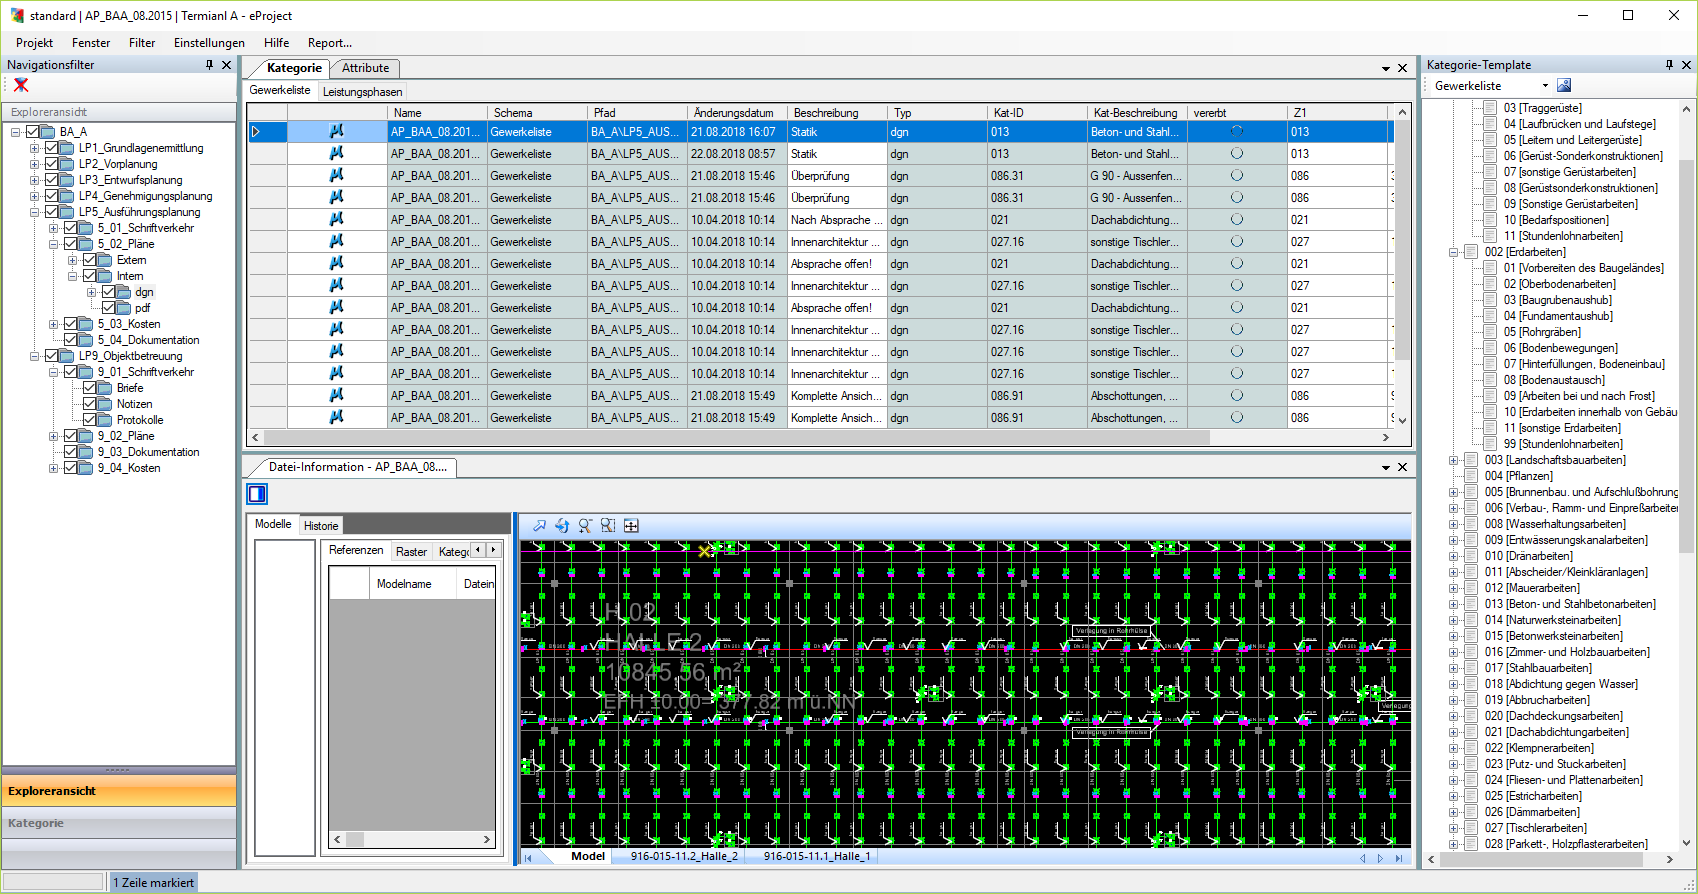Image resolution: width=1698 pixels, height=894 pixels.
Task: Select the 916-015-11.2_Halle_2 sheet tab
Action: pos(684,856)
